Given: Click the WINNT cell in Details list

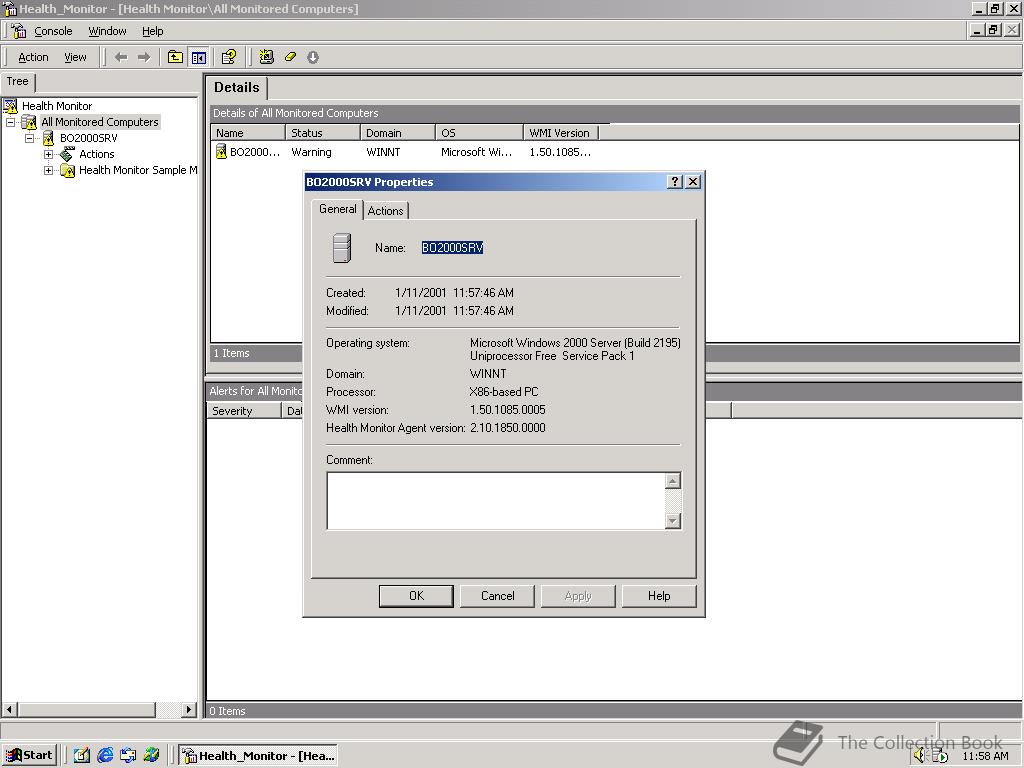Looking at the screenshot, I should 383,152.
